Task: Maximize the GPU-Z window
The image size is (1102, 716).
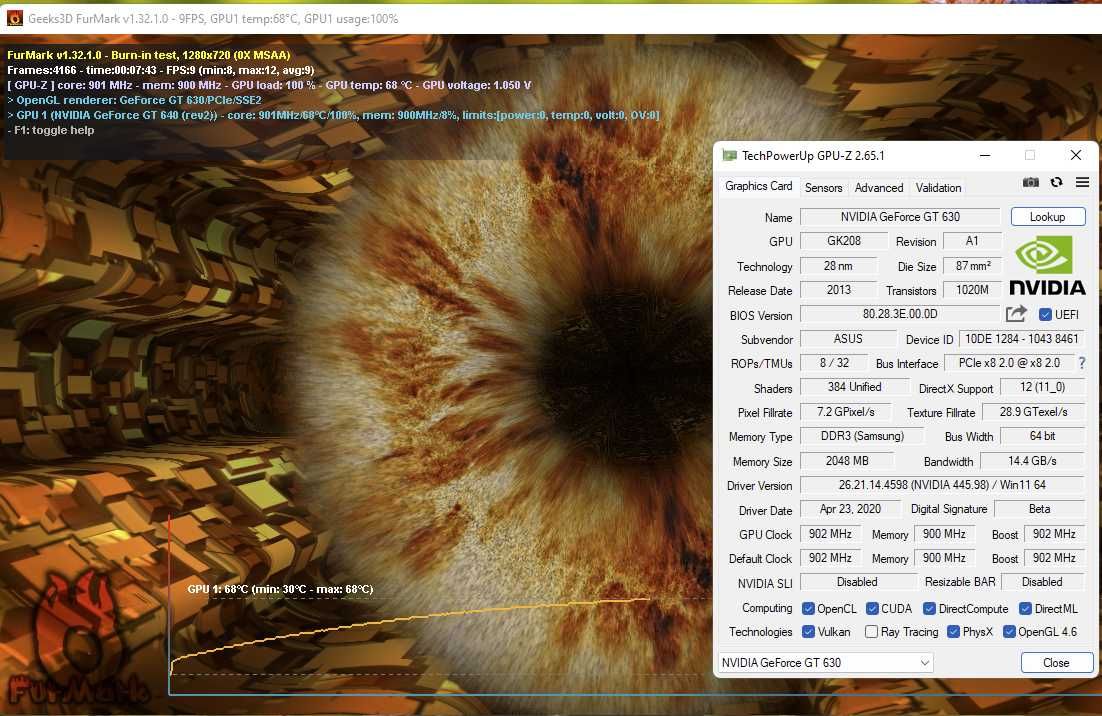Action: (1030, 155)
